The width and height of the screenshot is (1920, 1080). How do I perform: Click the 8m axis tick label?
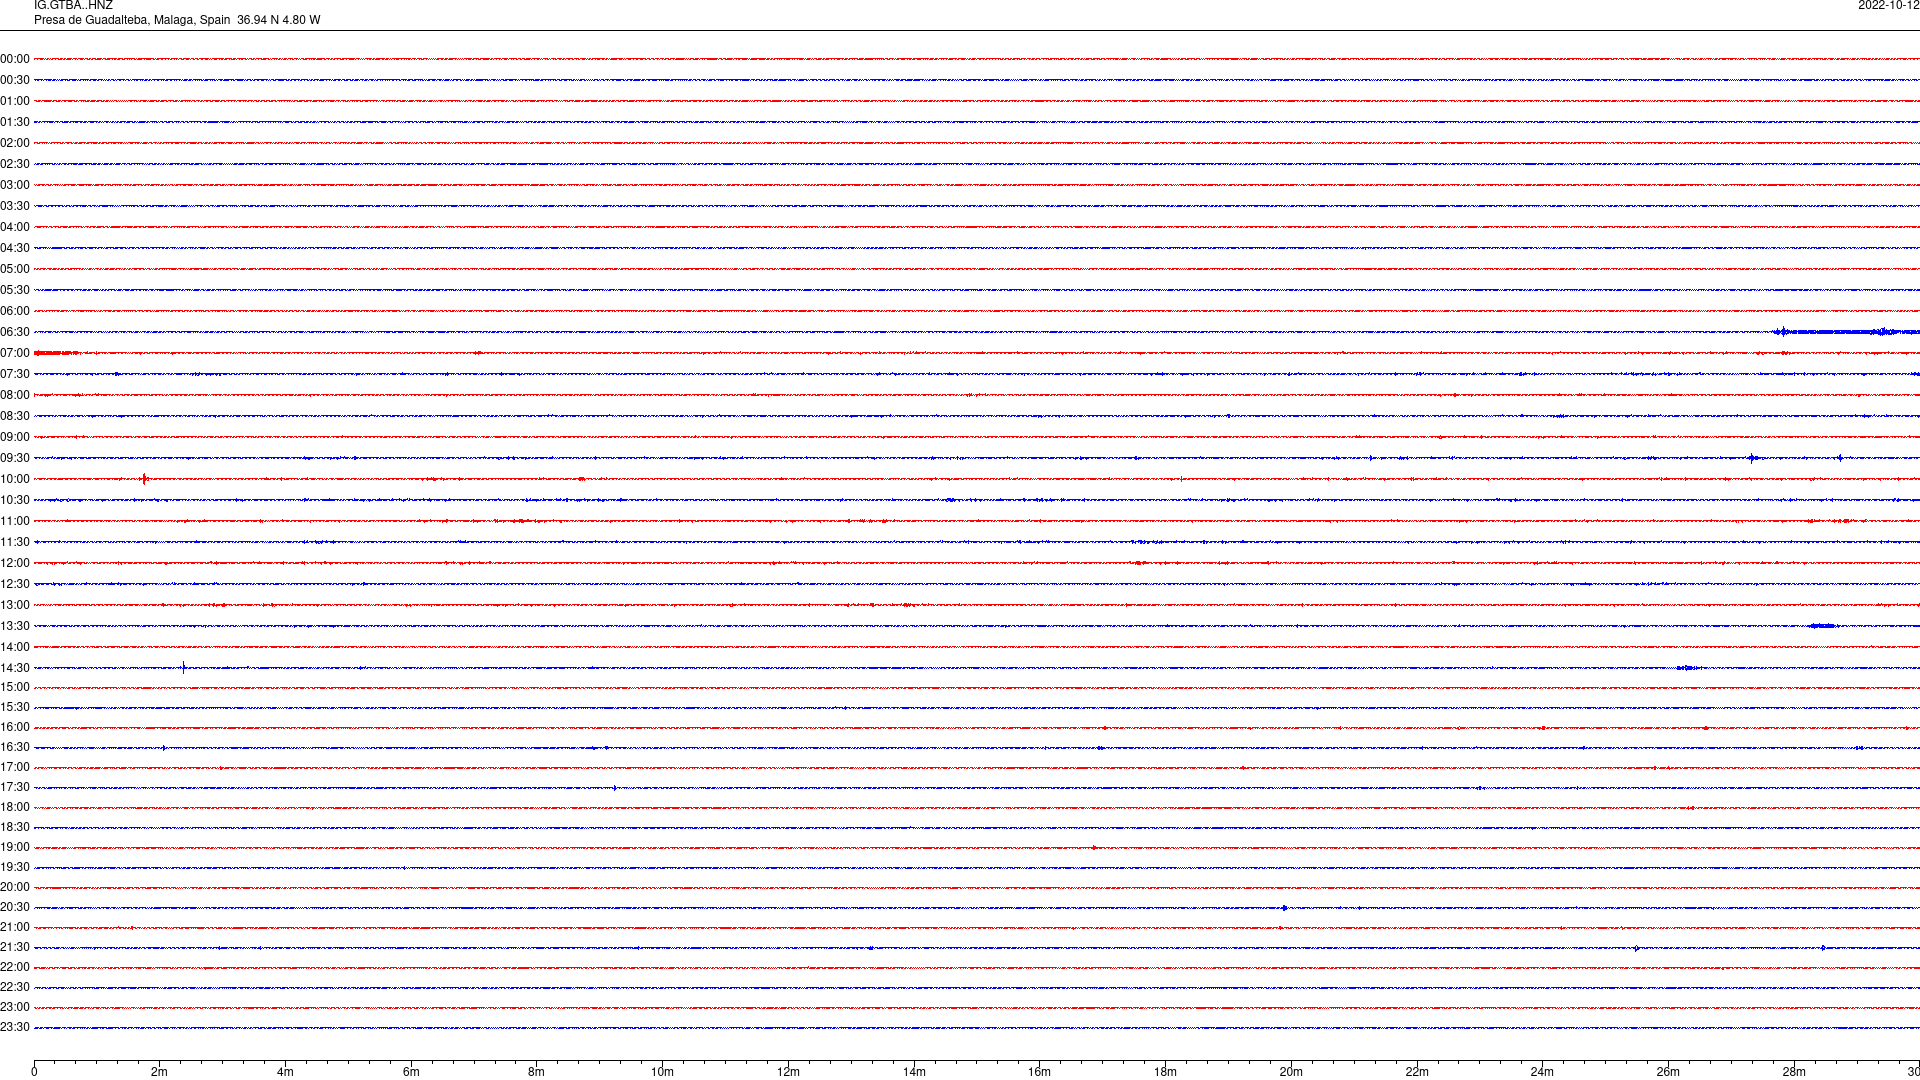click(537, 1072)
